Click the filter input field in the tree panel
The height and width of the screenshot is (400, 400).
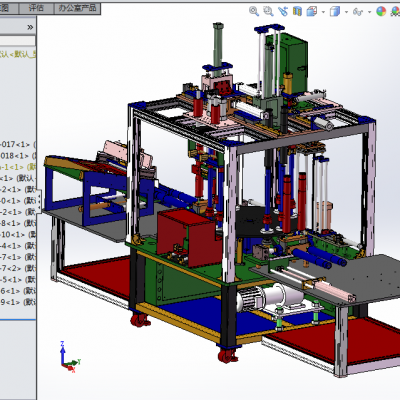coord(17,41)
